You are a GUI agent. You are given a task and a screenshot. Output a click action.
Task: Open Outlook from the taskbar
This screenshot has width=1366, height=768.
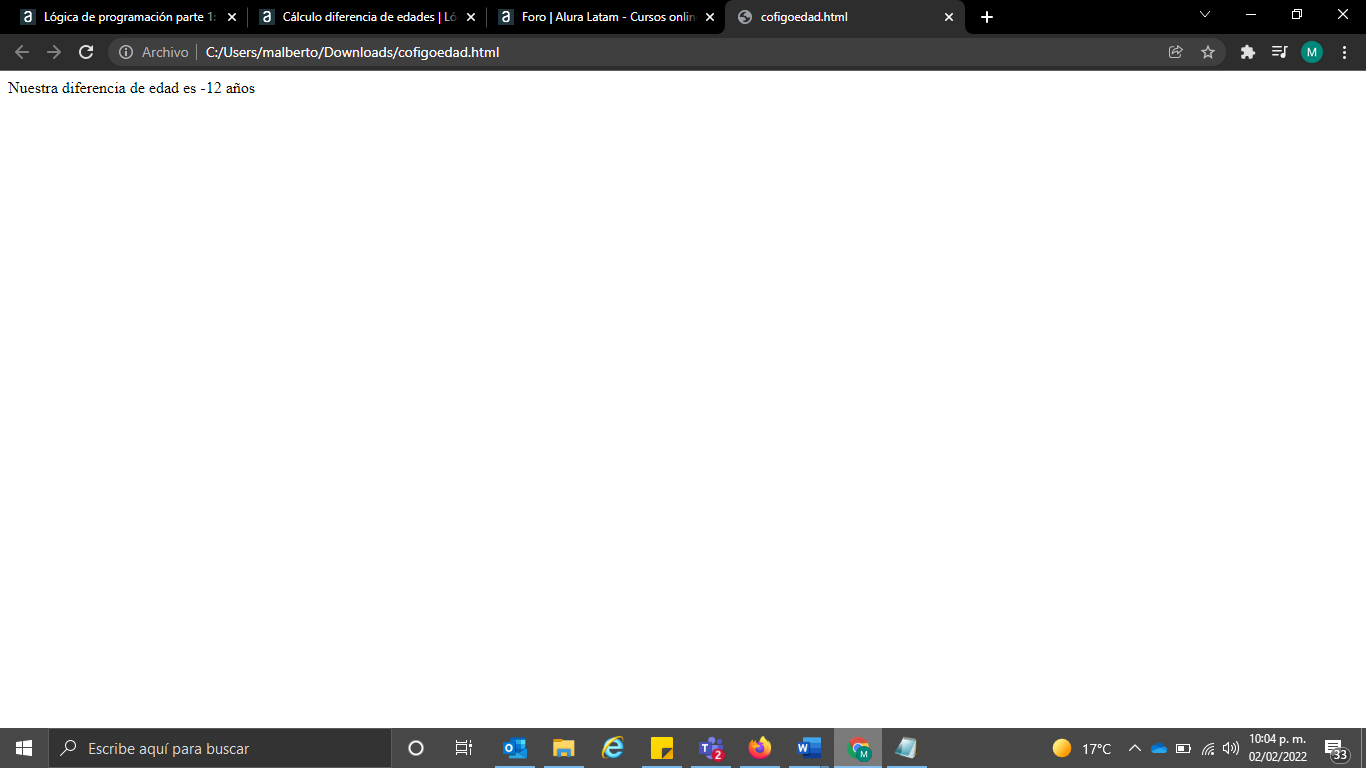click(x=515, y=748)
